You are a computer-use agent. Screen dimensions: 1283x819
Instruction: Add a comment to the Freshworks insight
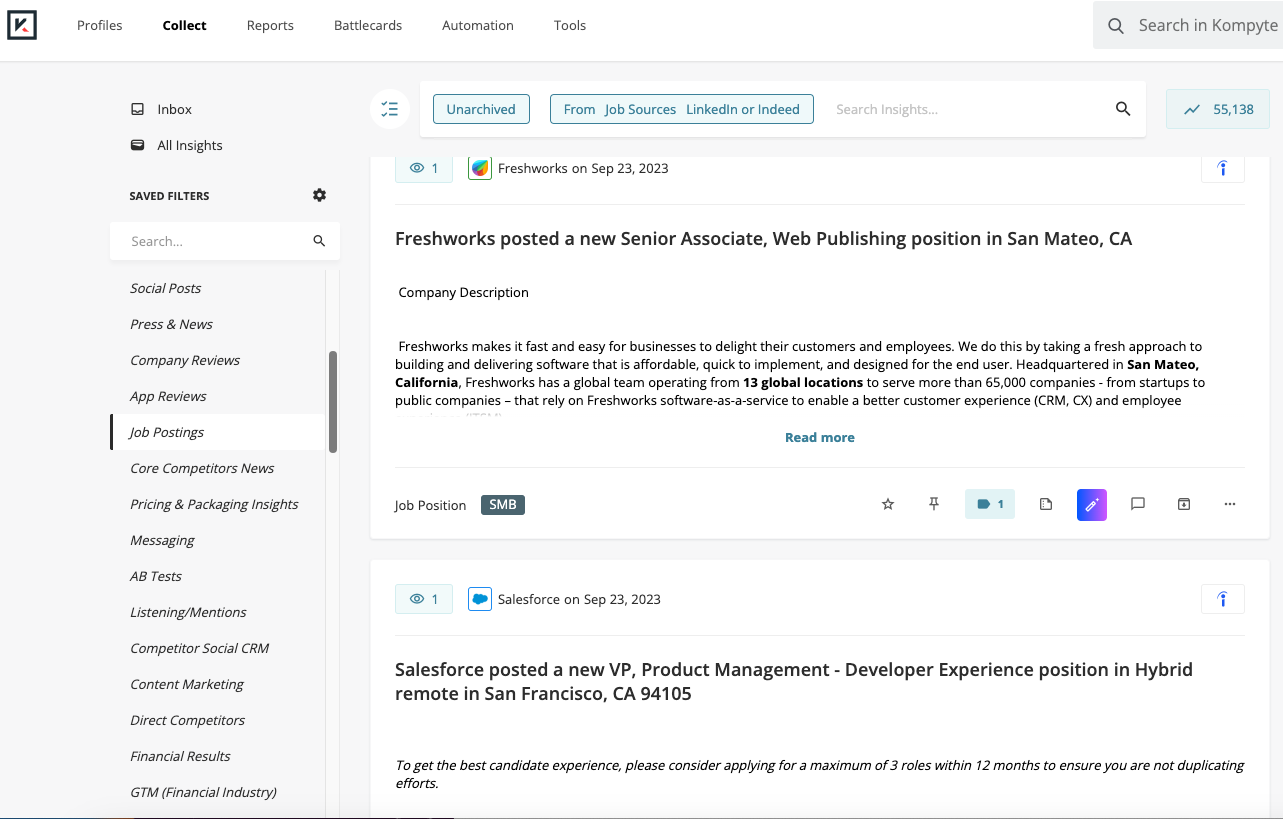[x=1137, y=504]
